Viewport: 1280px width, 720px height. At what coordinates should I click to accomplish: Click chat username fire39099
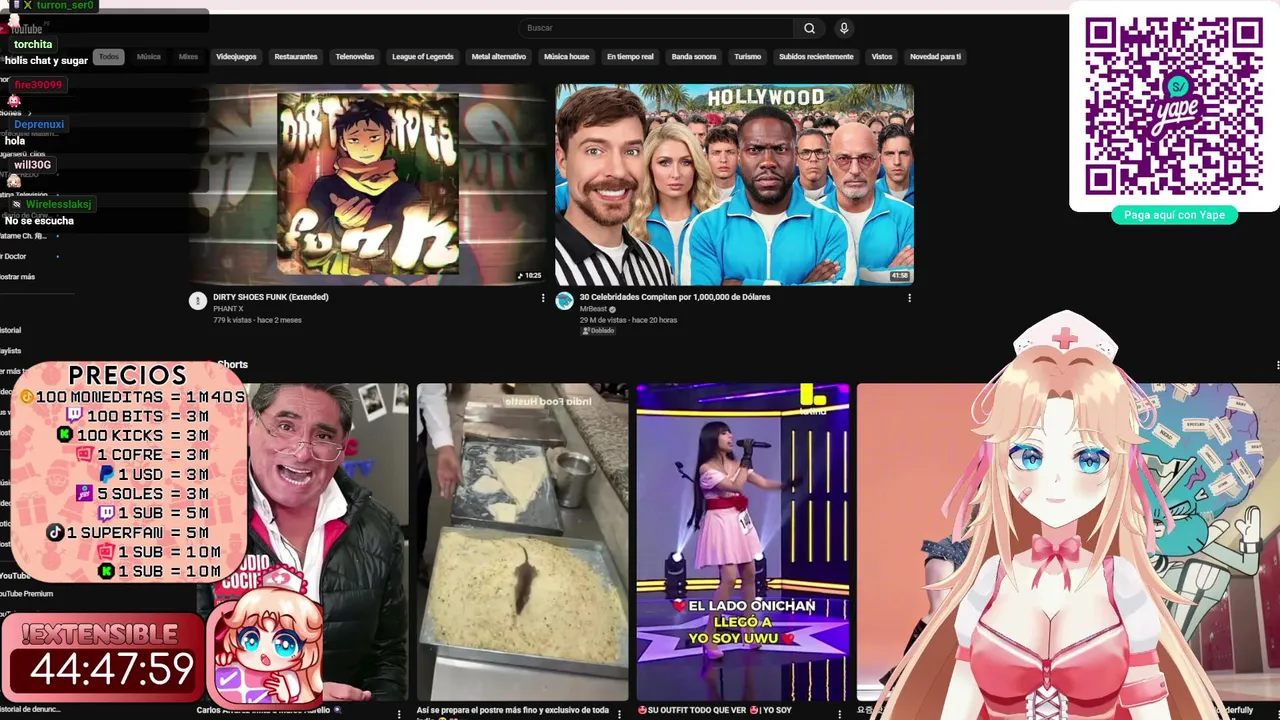[x=38, y=85]
